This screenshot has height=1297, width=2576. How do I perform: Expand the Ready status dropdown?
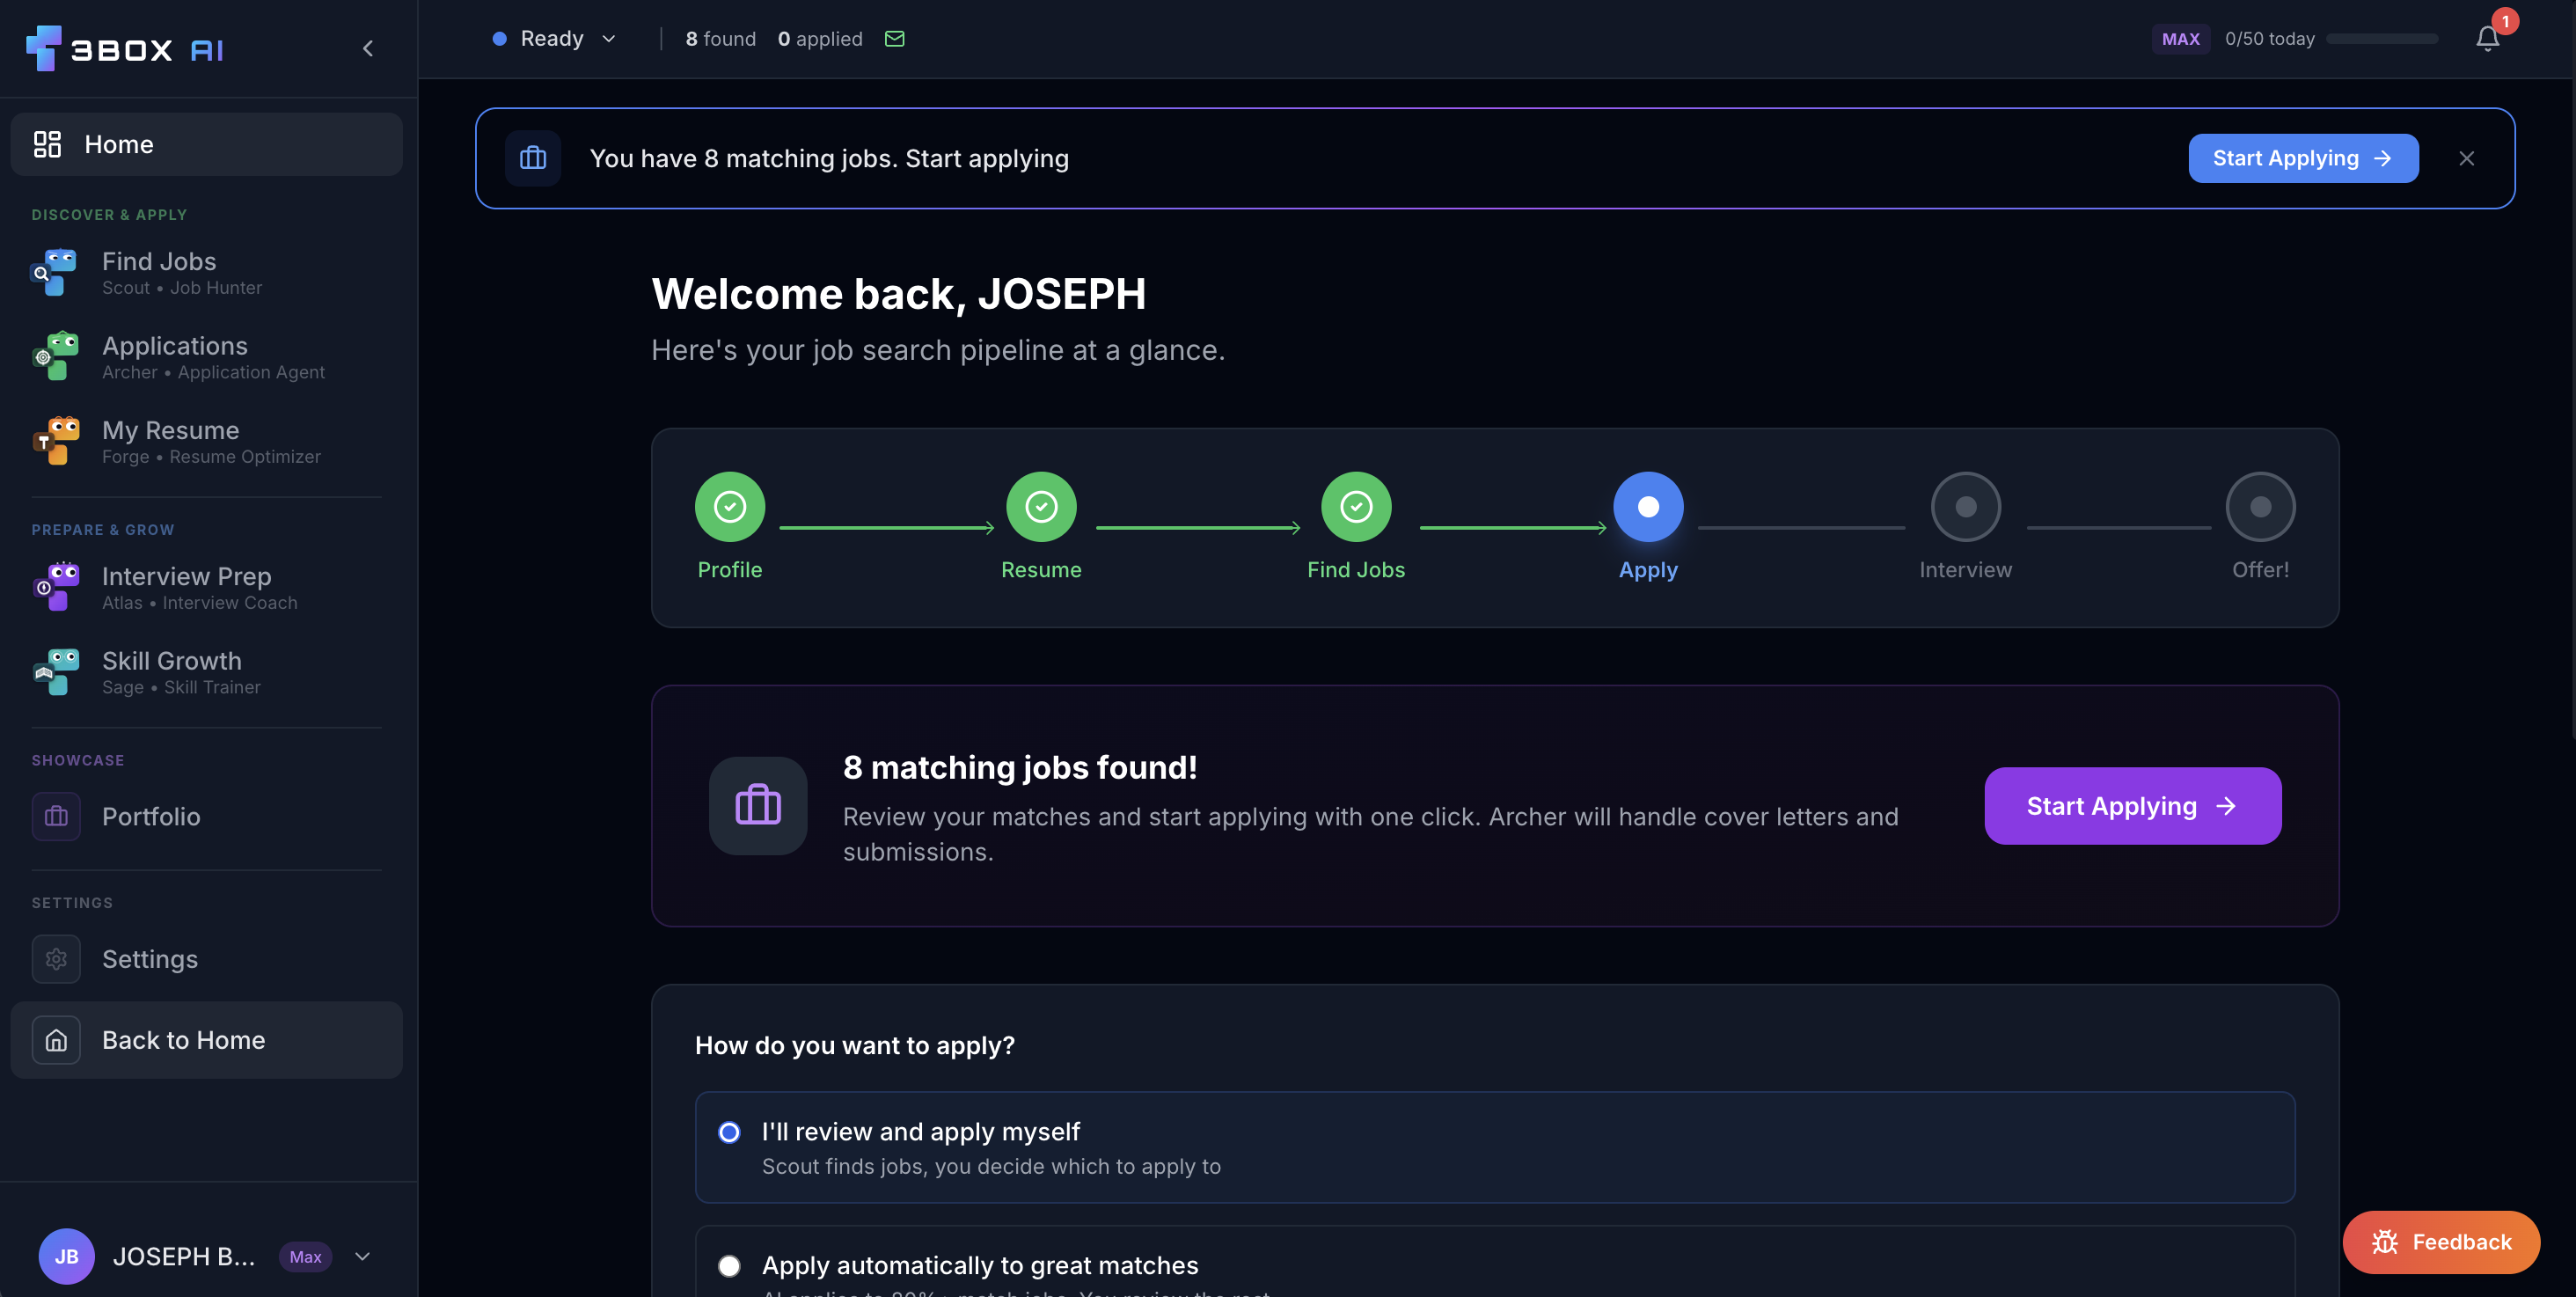coord(555,38)
